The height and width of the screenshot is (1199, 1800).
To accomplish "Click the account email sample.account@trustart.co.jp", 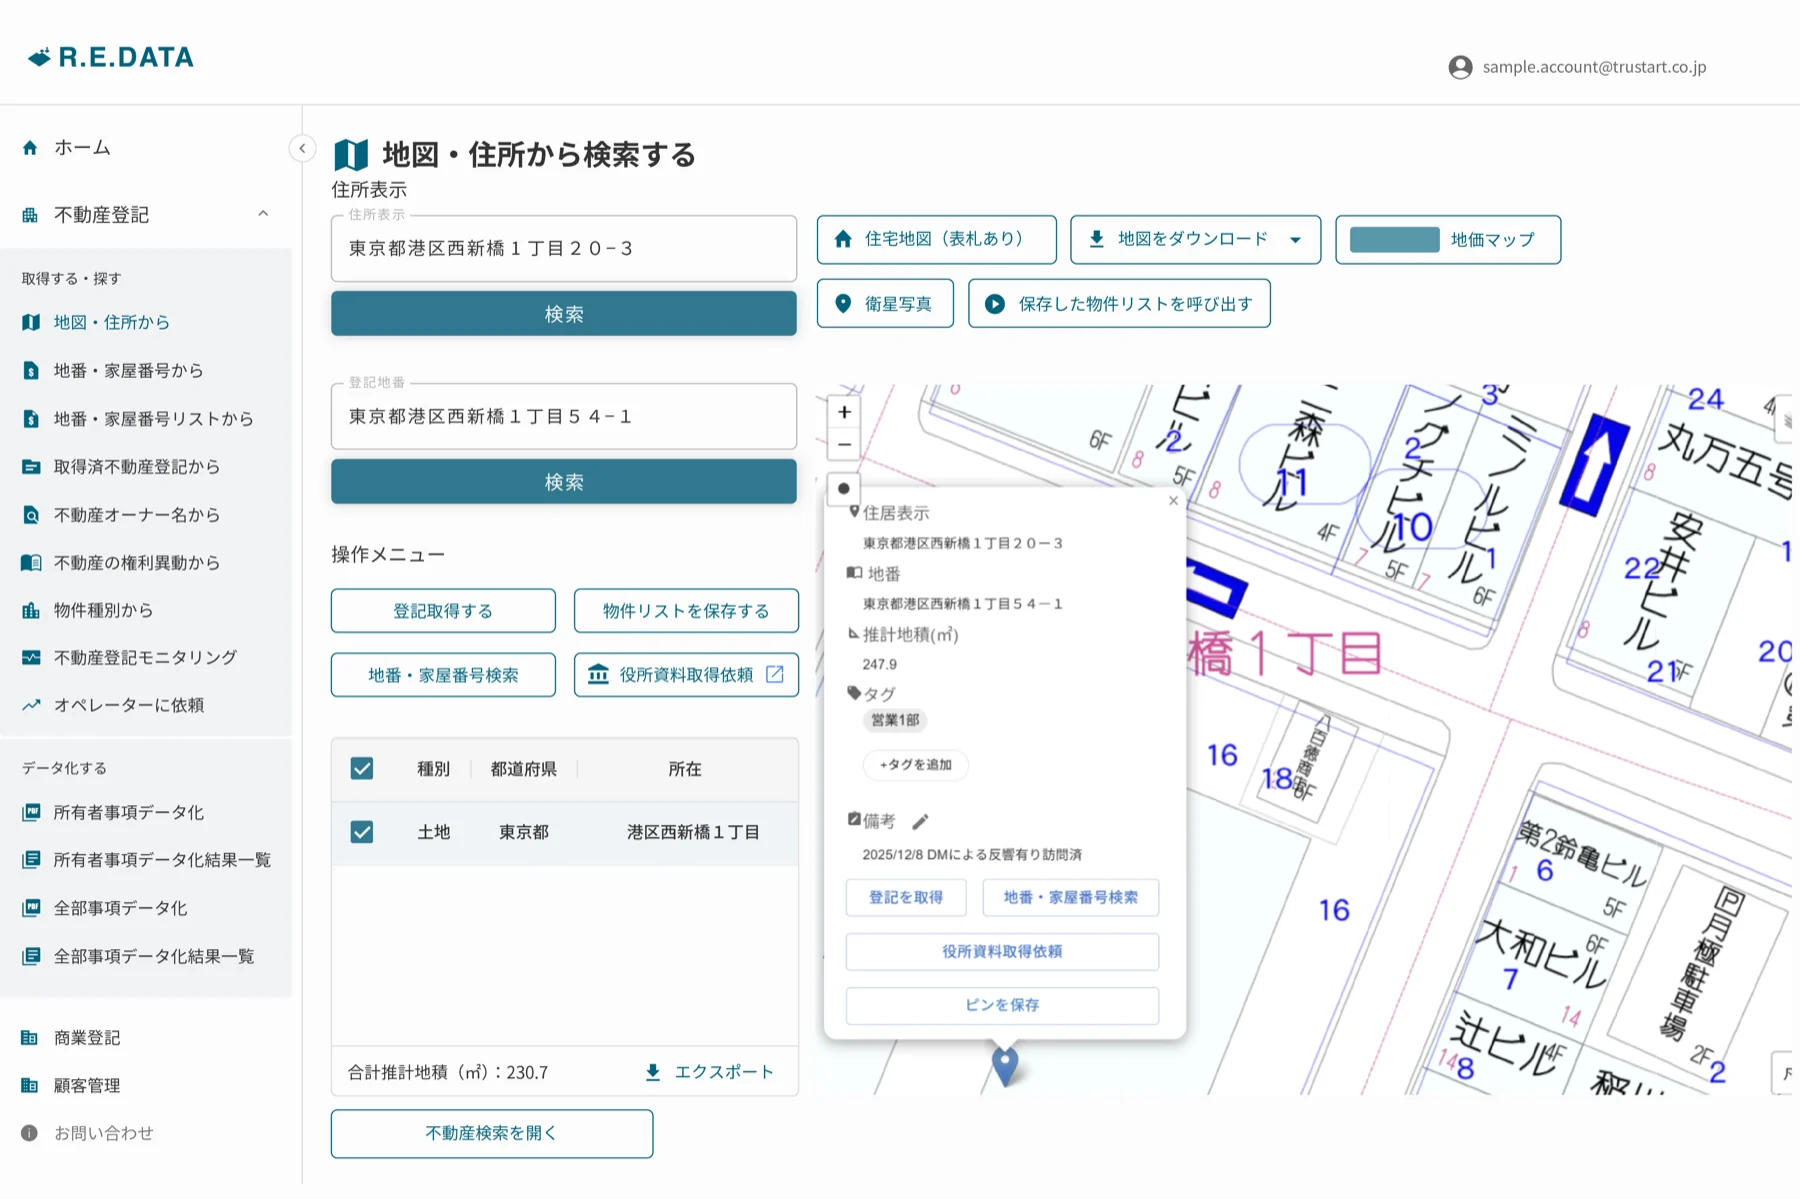I will pos(1594,67).
